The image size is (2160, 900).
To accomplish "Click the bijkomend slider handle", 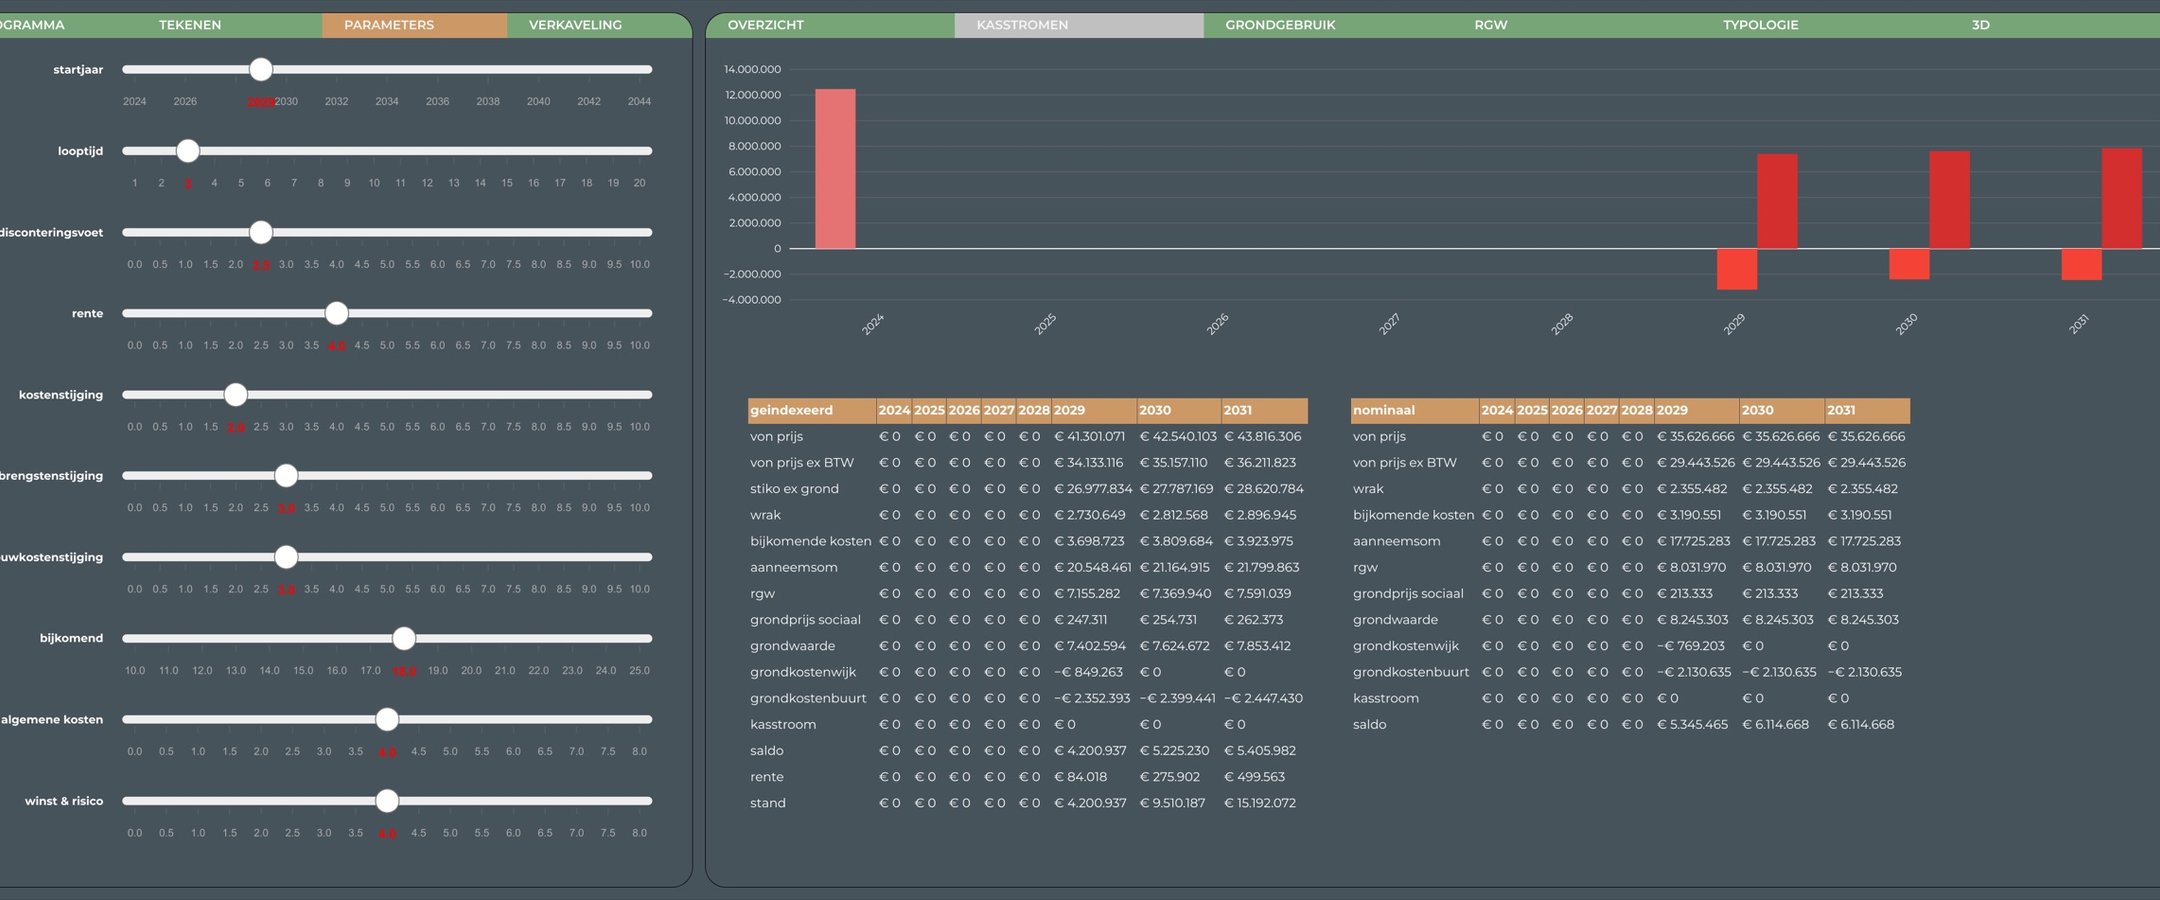I will point(404,638).
